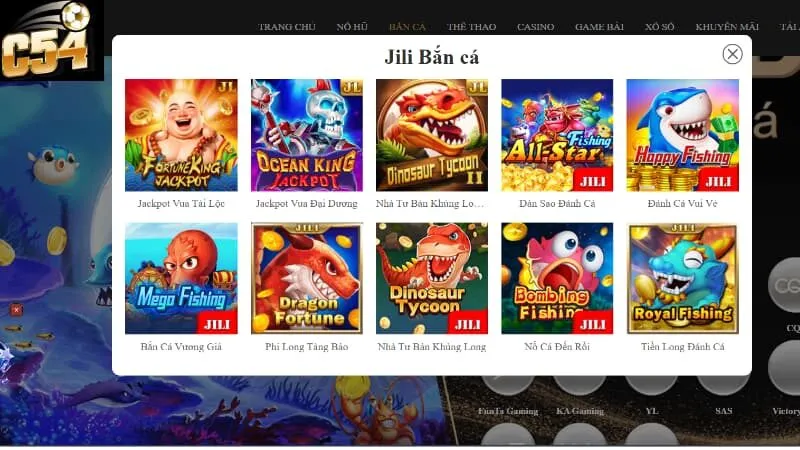Screen dimensions: 800x450
Task: Open the Fortune King Jackpot game
Action: [x=181, y=135]
